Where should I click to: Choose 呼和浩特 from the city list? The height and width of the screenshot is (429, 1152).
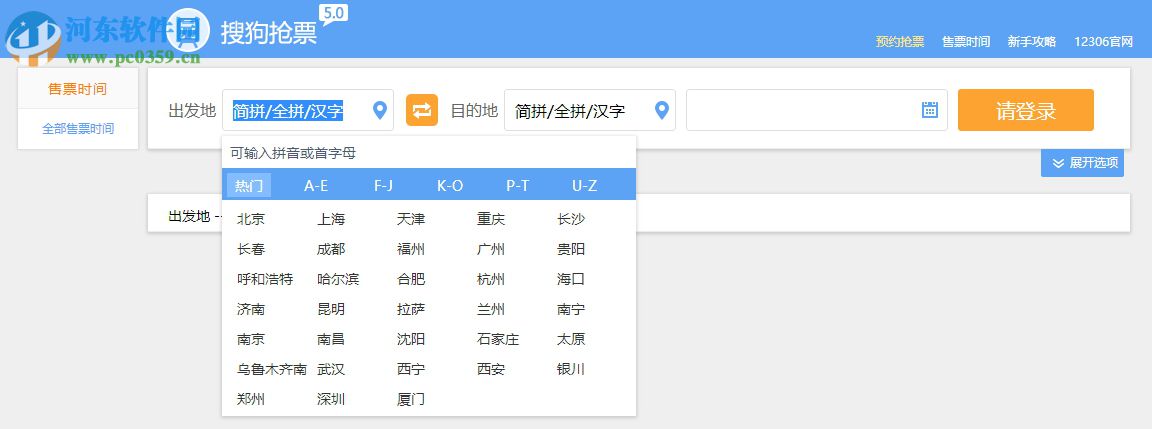pos(265,279)
